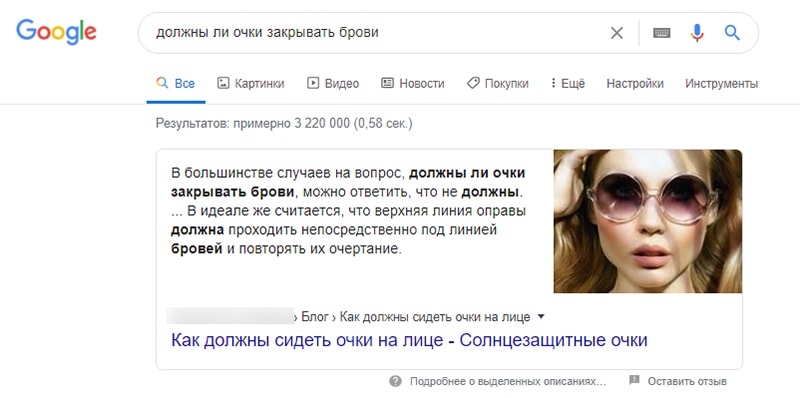Open the Новости tab
Viewport: 800px width, 398px height.
(413, 83)
